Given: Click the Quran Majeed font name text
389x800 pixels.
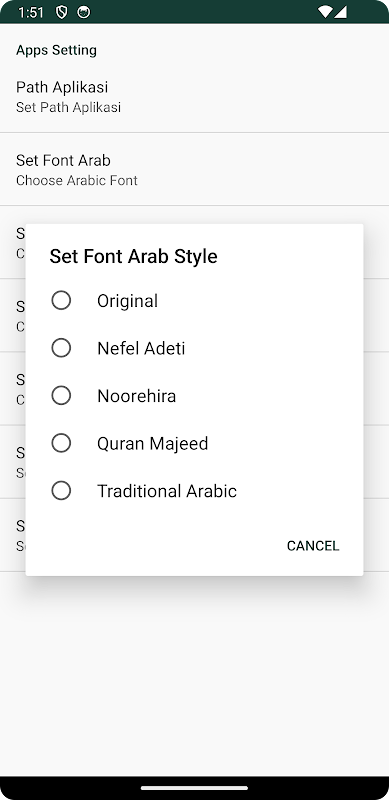Looking at the screenshot, I should pos(153,443).
